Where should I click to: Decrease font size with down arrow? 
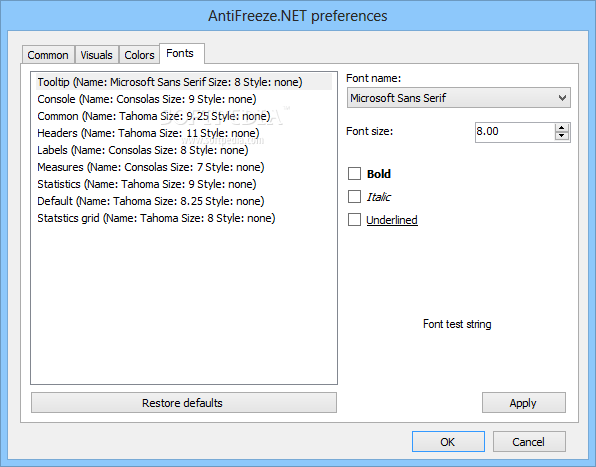(562, 136)
